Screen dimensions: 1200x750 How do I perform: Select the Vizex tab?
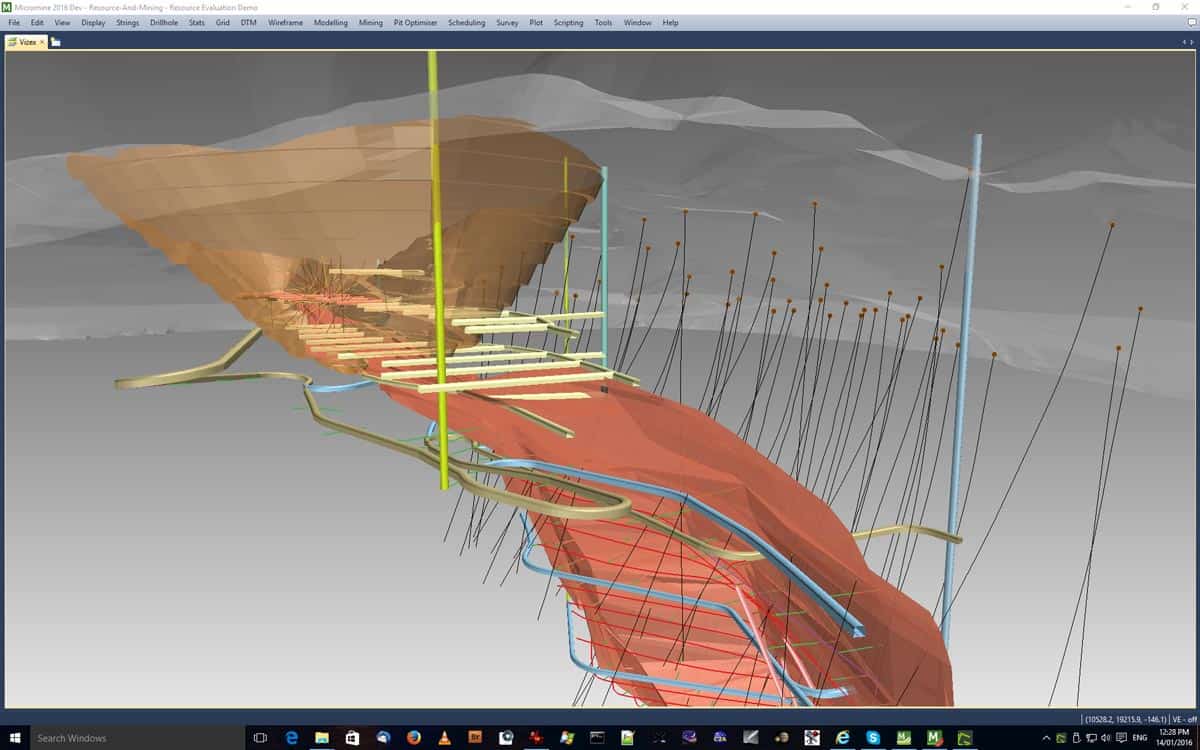pos(27,42)
